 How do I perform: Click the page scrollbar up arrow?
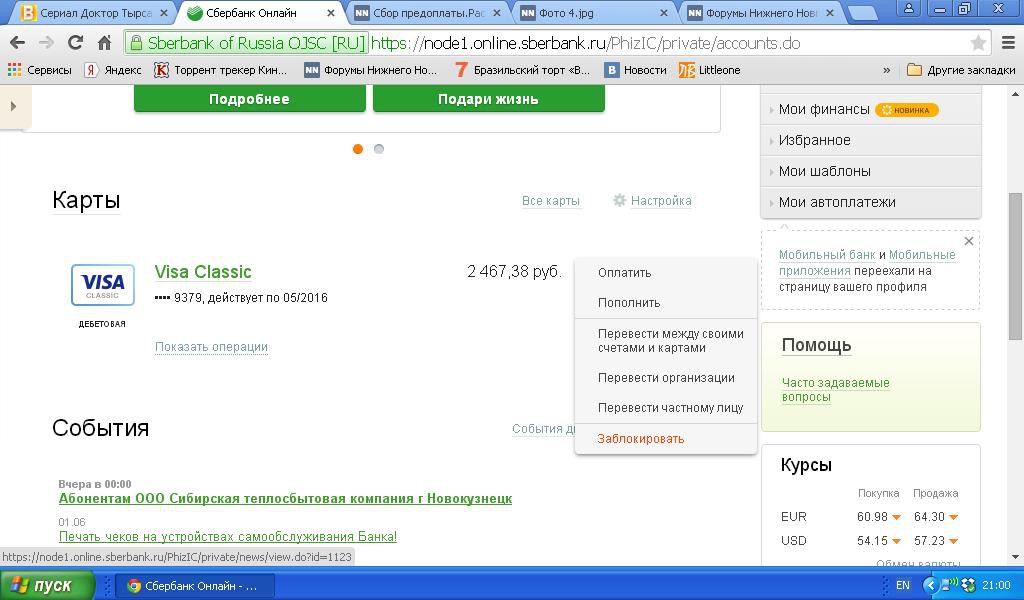1016,95
